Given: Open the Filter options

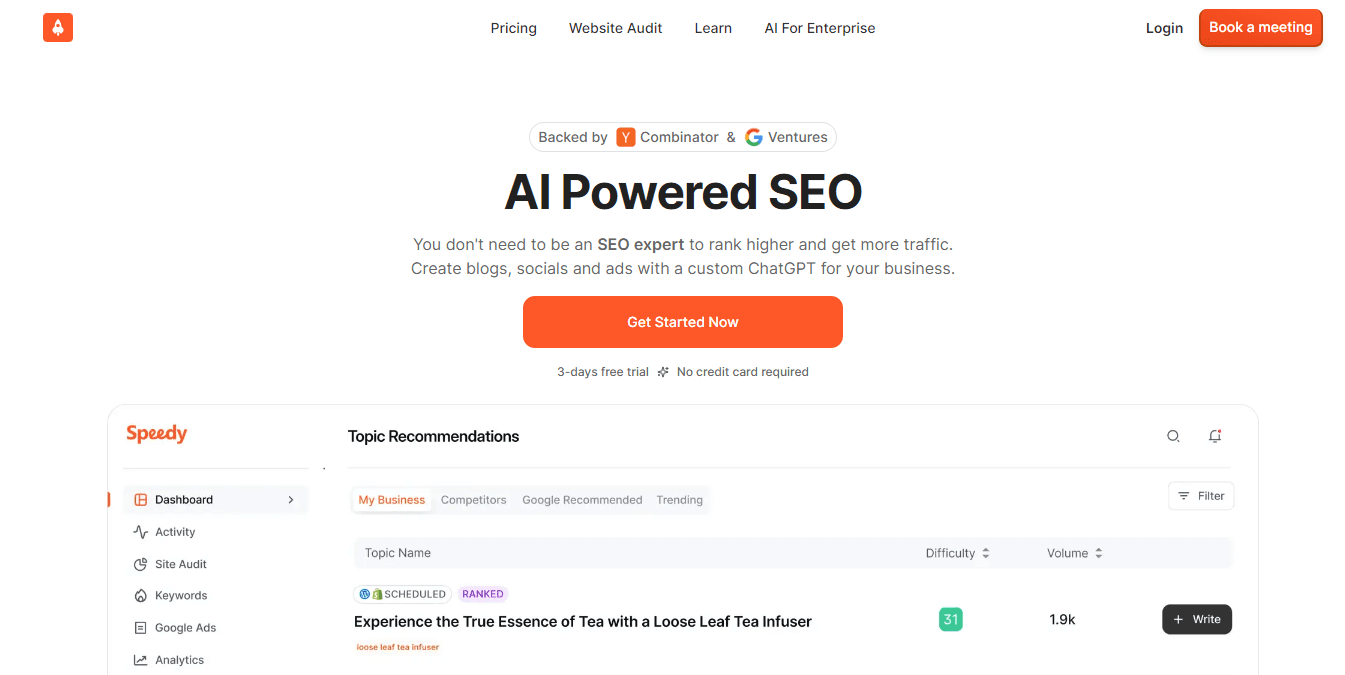Looking at the screenshot, I should [x=1201, y=496].
